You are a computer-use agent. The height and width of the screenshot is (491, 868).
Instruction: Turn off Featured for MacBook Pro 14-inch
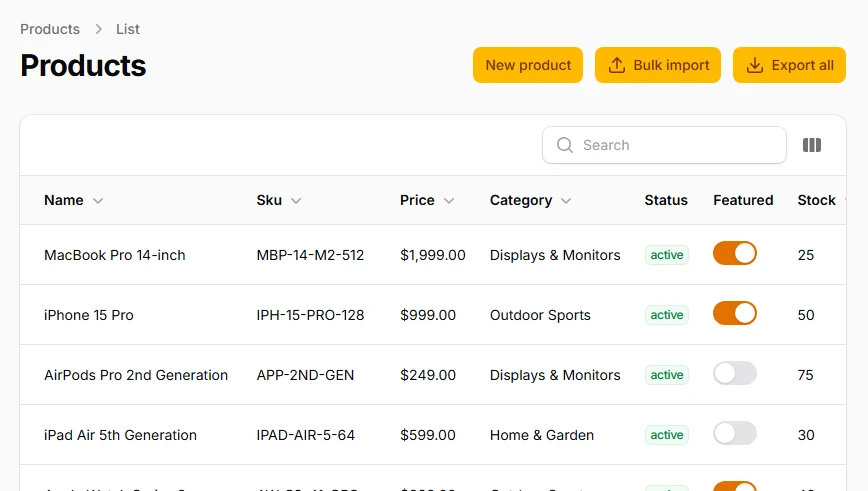[x=735, y=254]
